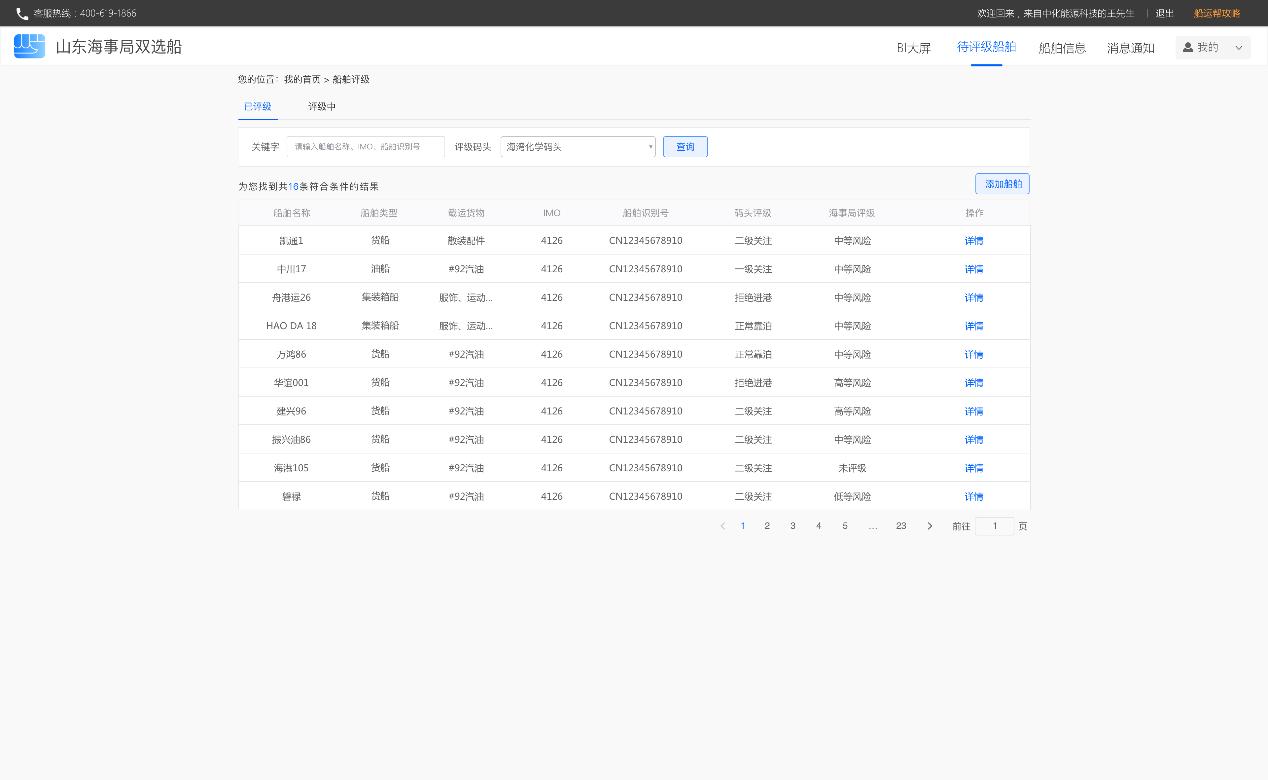Go to previous page with left arrow

click(722, 526)
